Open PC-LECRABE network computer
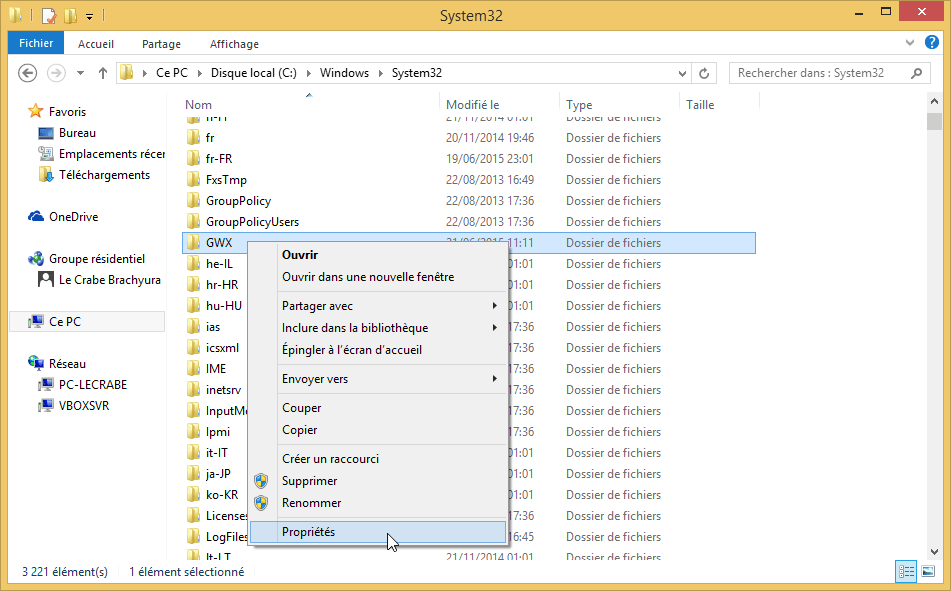 pyautogui.click(x=93, y=385)
